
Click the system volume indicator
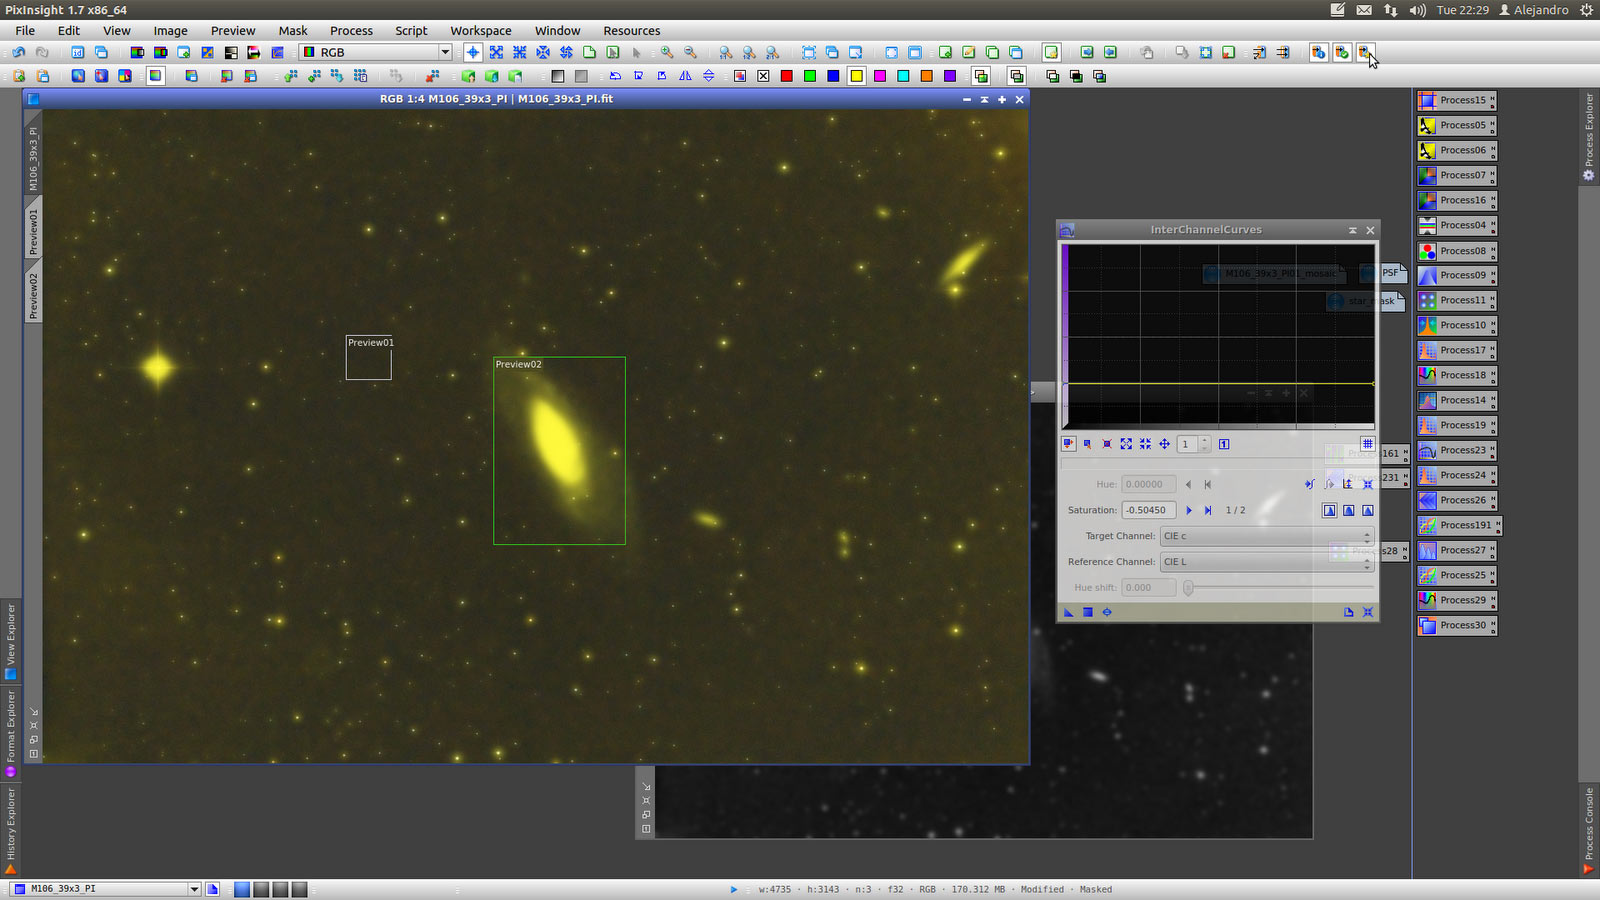click(1418, 10)
